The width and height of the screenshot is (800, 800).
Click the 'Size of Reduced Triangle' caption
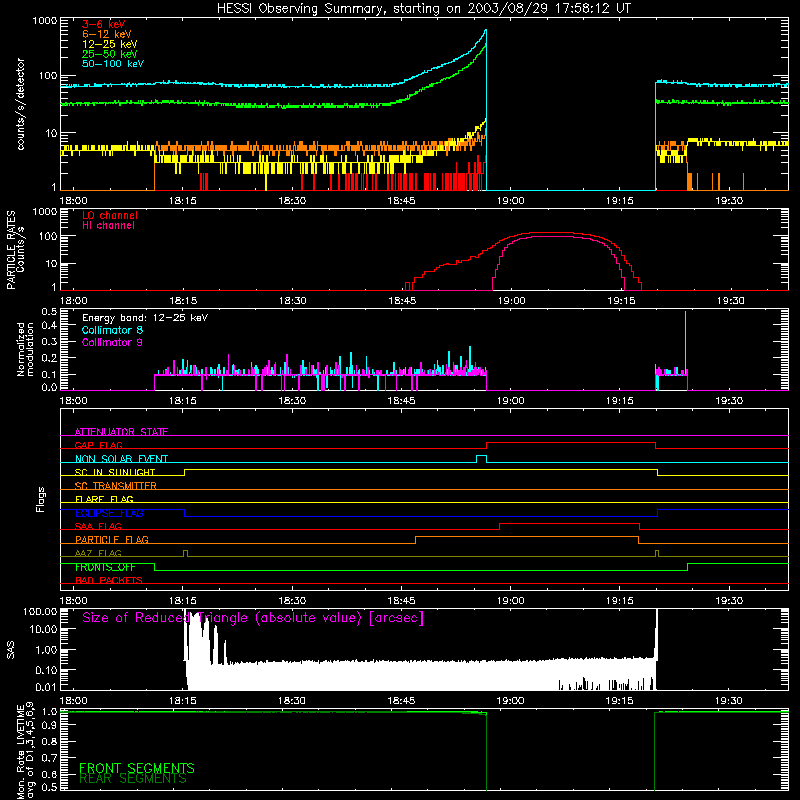point(253,618)
